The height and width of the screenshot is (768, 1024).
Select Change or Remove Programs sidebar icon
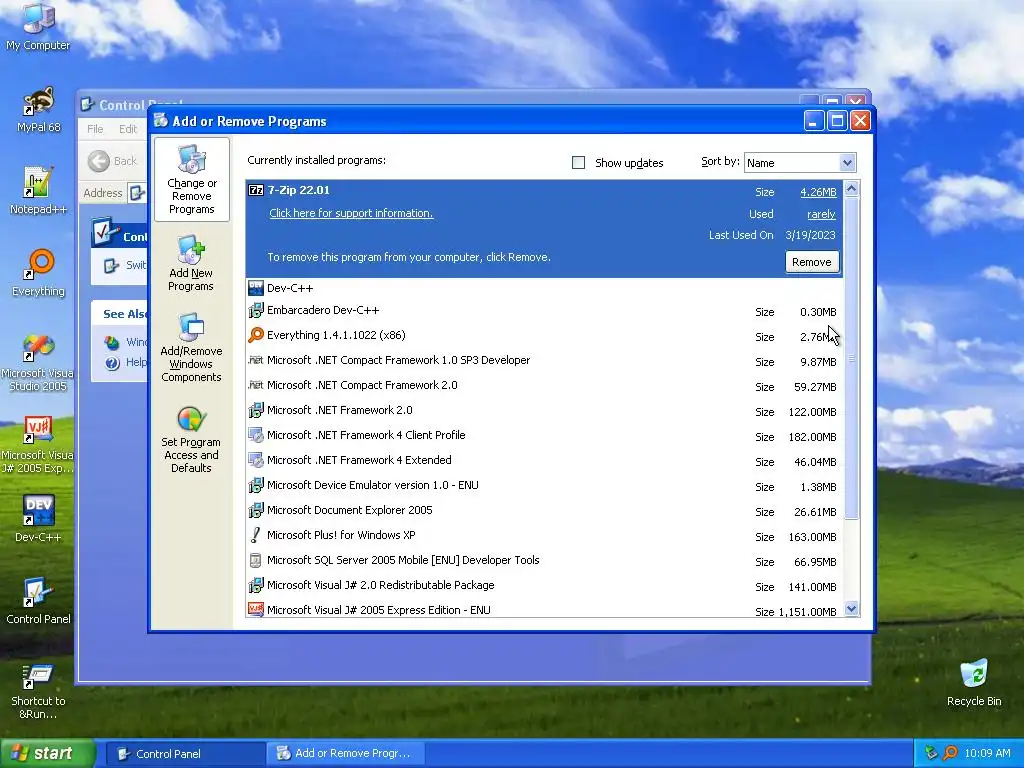[x=191, y=180]
